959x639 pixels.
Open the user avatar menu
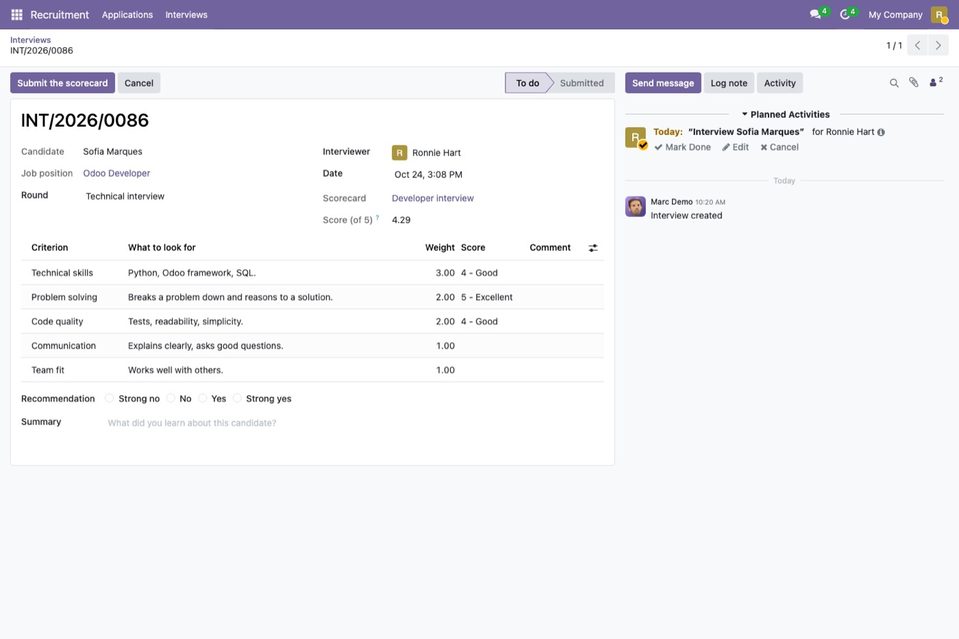point(939,15)
